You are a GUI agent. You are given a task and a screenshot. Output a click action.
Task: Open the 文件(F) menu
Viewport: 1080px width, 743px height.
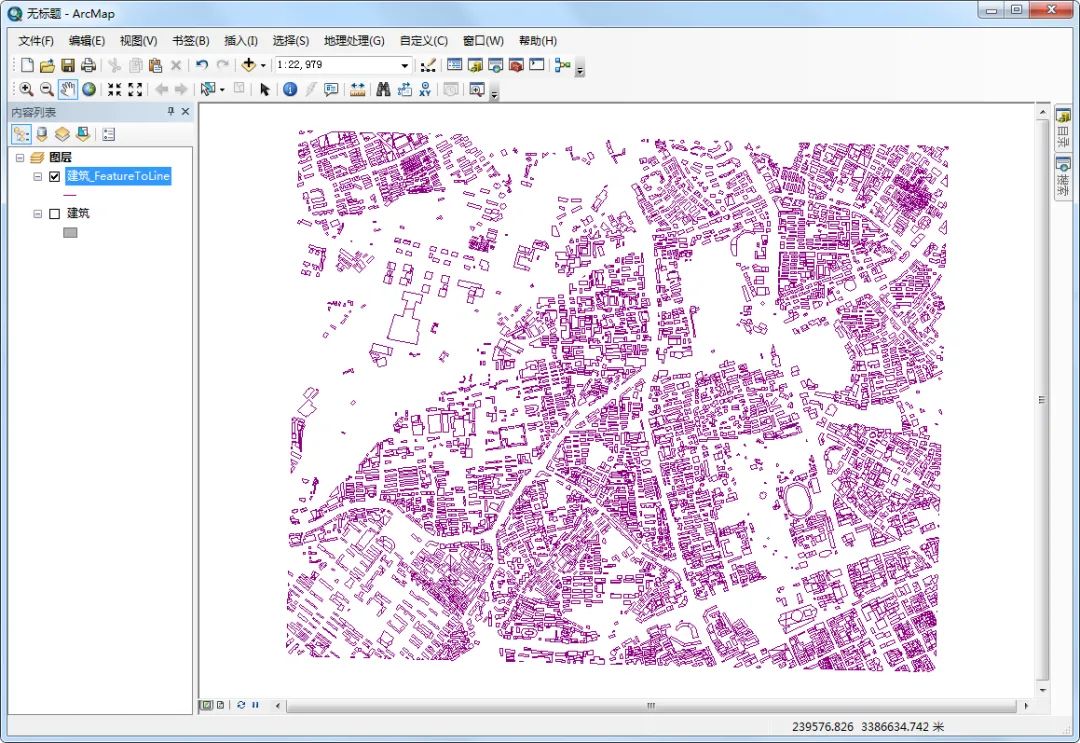click(36, 41)
